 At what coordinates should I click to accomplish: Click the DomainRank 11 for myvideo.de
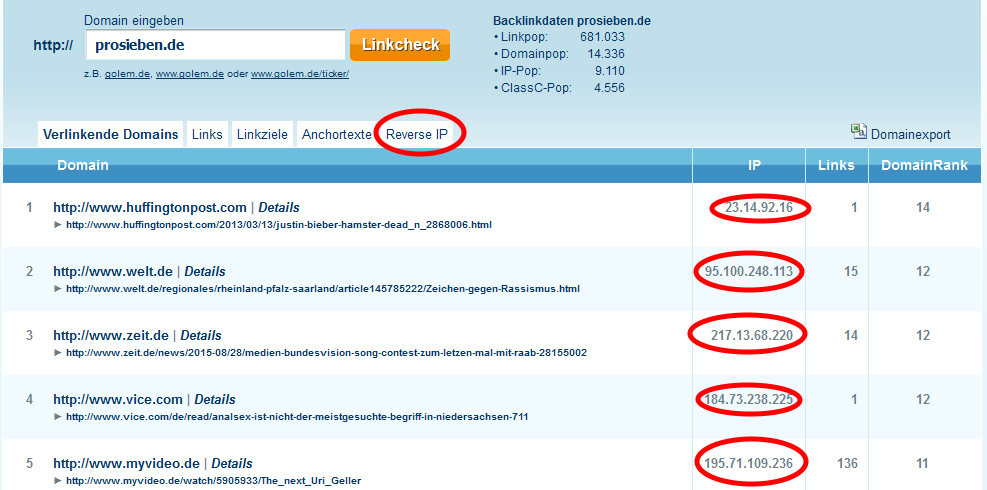[923, 464]
